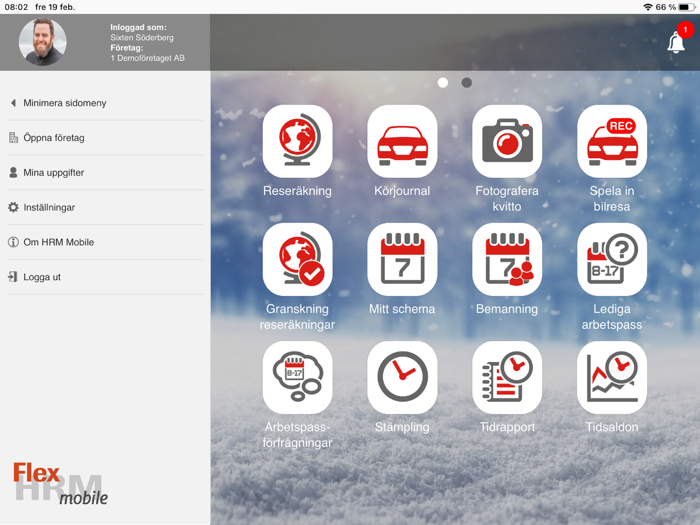Open the Stämpling clock icon

(402, 378)
